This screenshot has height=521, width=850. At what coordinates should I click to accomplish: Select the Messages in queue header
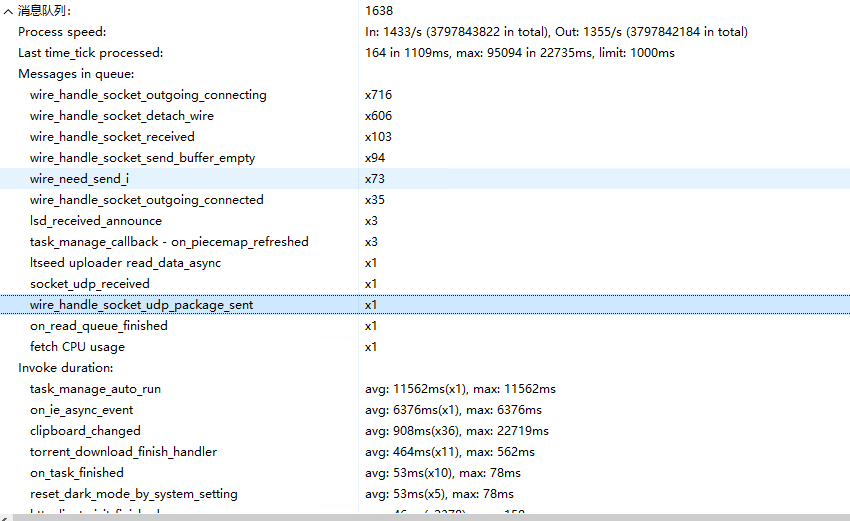click(x=76, y=74)
